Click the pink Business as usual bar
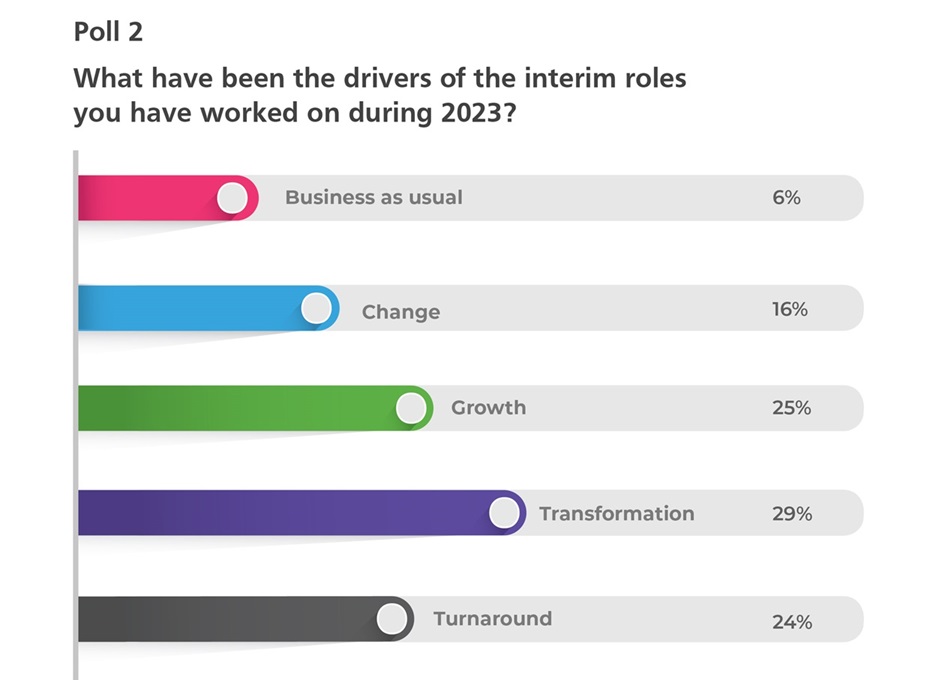Image resolution: width=948 pixels, height=680 pixels. coord(148,197)
